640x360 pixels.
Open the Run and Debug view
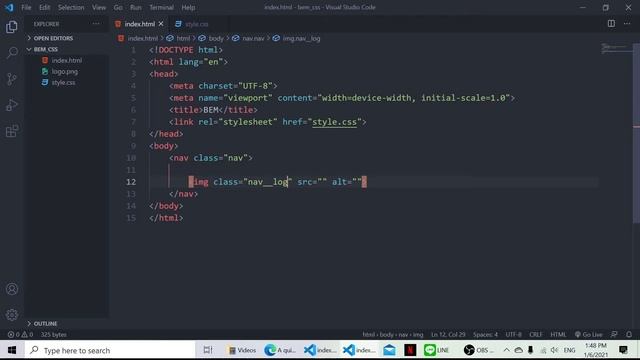[x=12, y=105]
